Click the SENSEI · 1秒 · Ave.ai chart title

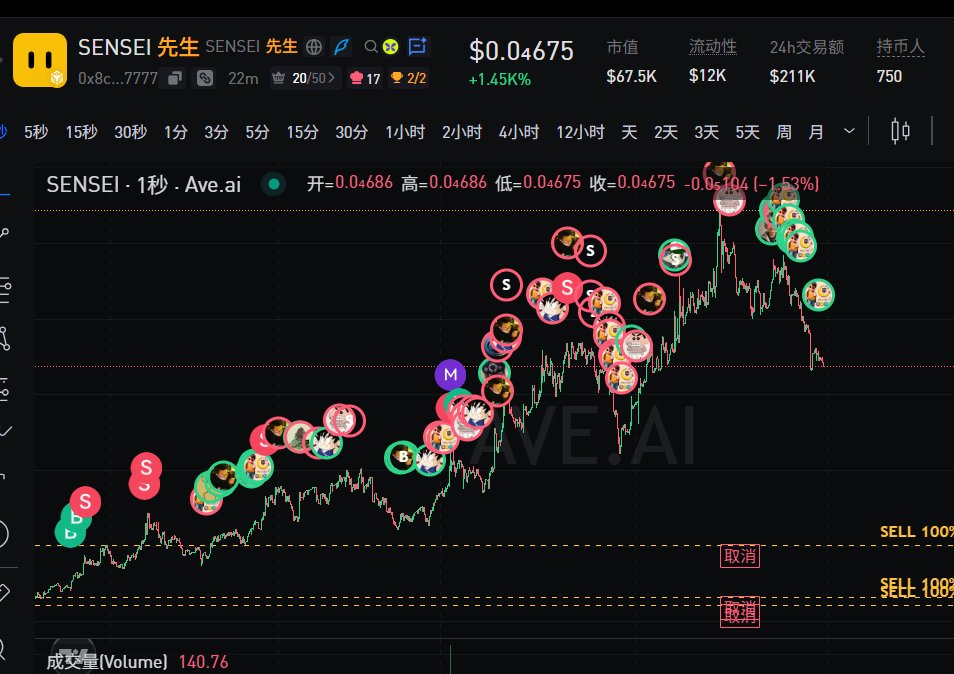coord(144,184)
